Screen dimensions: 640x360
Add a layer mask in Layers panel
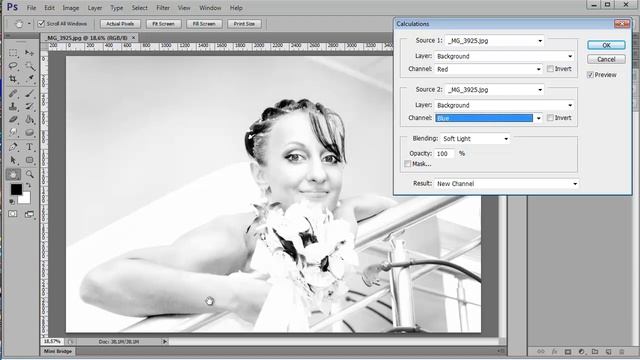568,351
